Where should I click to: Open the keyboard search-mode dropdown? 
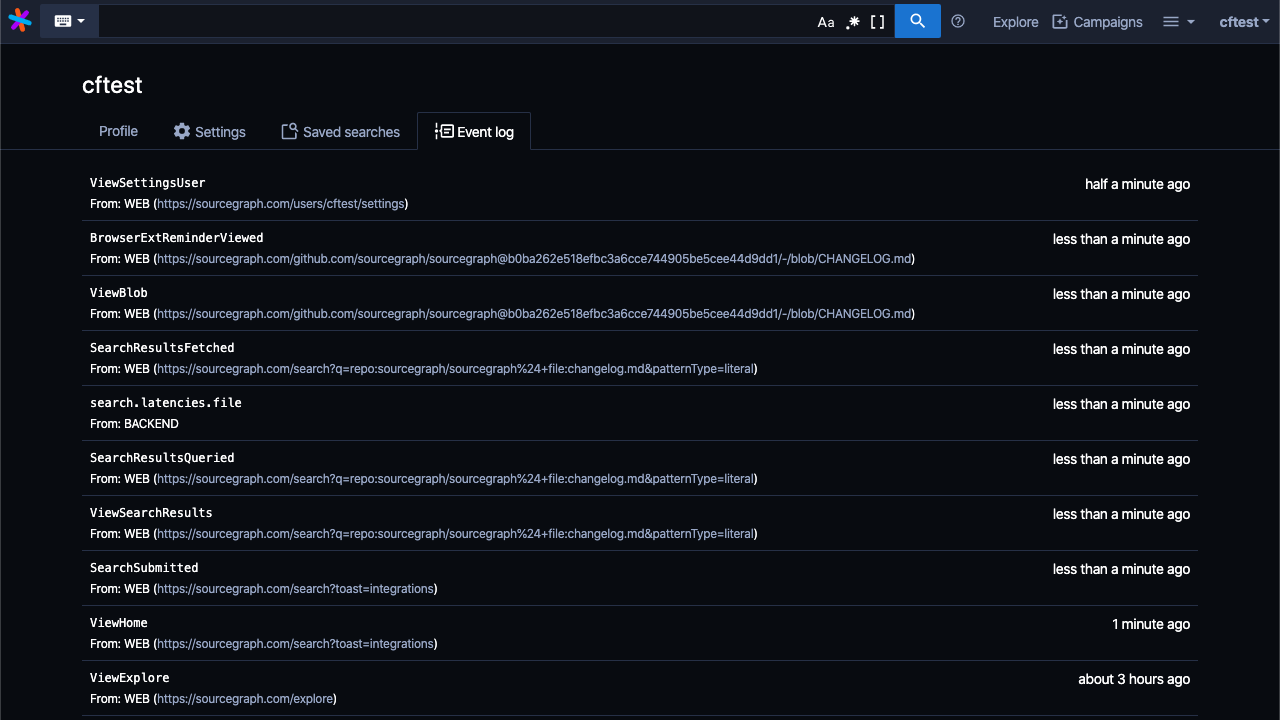coord(69,21)
